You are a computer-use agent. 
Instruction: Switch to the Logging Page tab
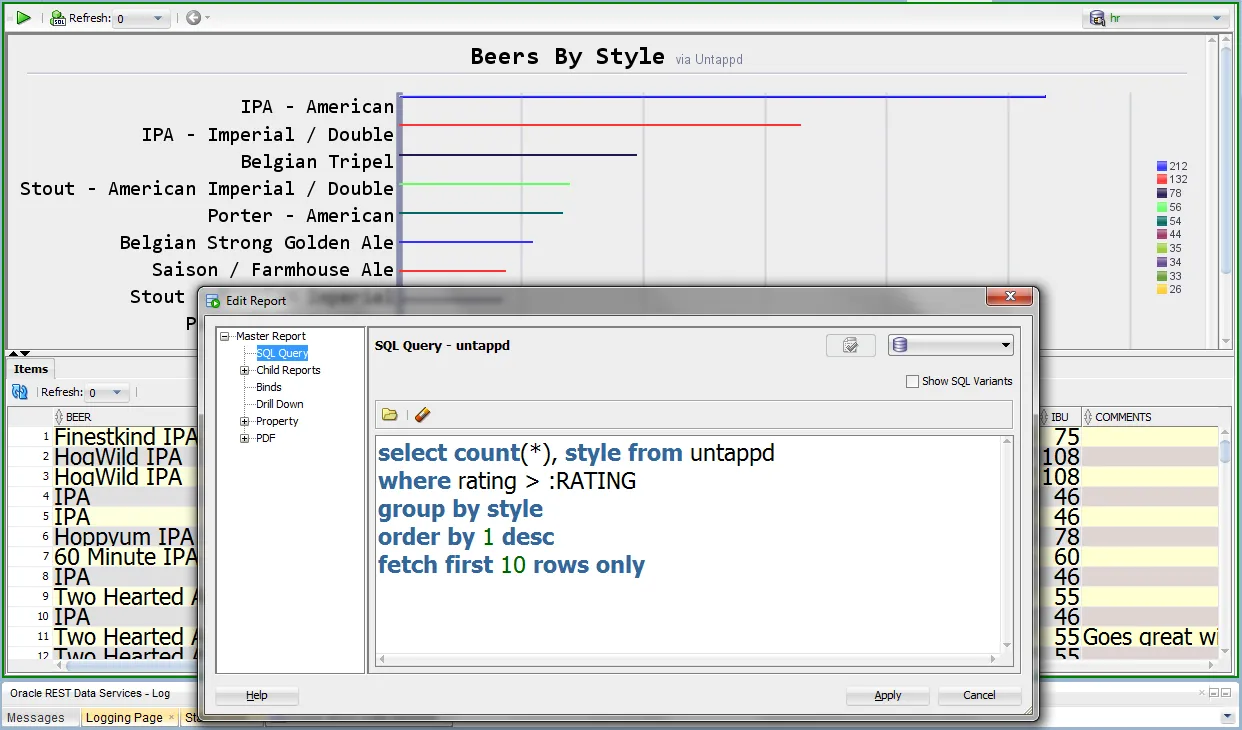click(x=123, y=717)
